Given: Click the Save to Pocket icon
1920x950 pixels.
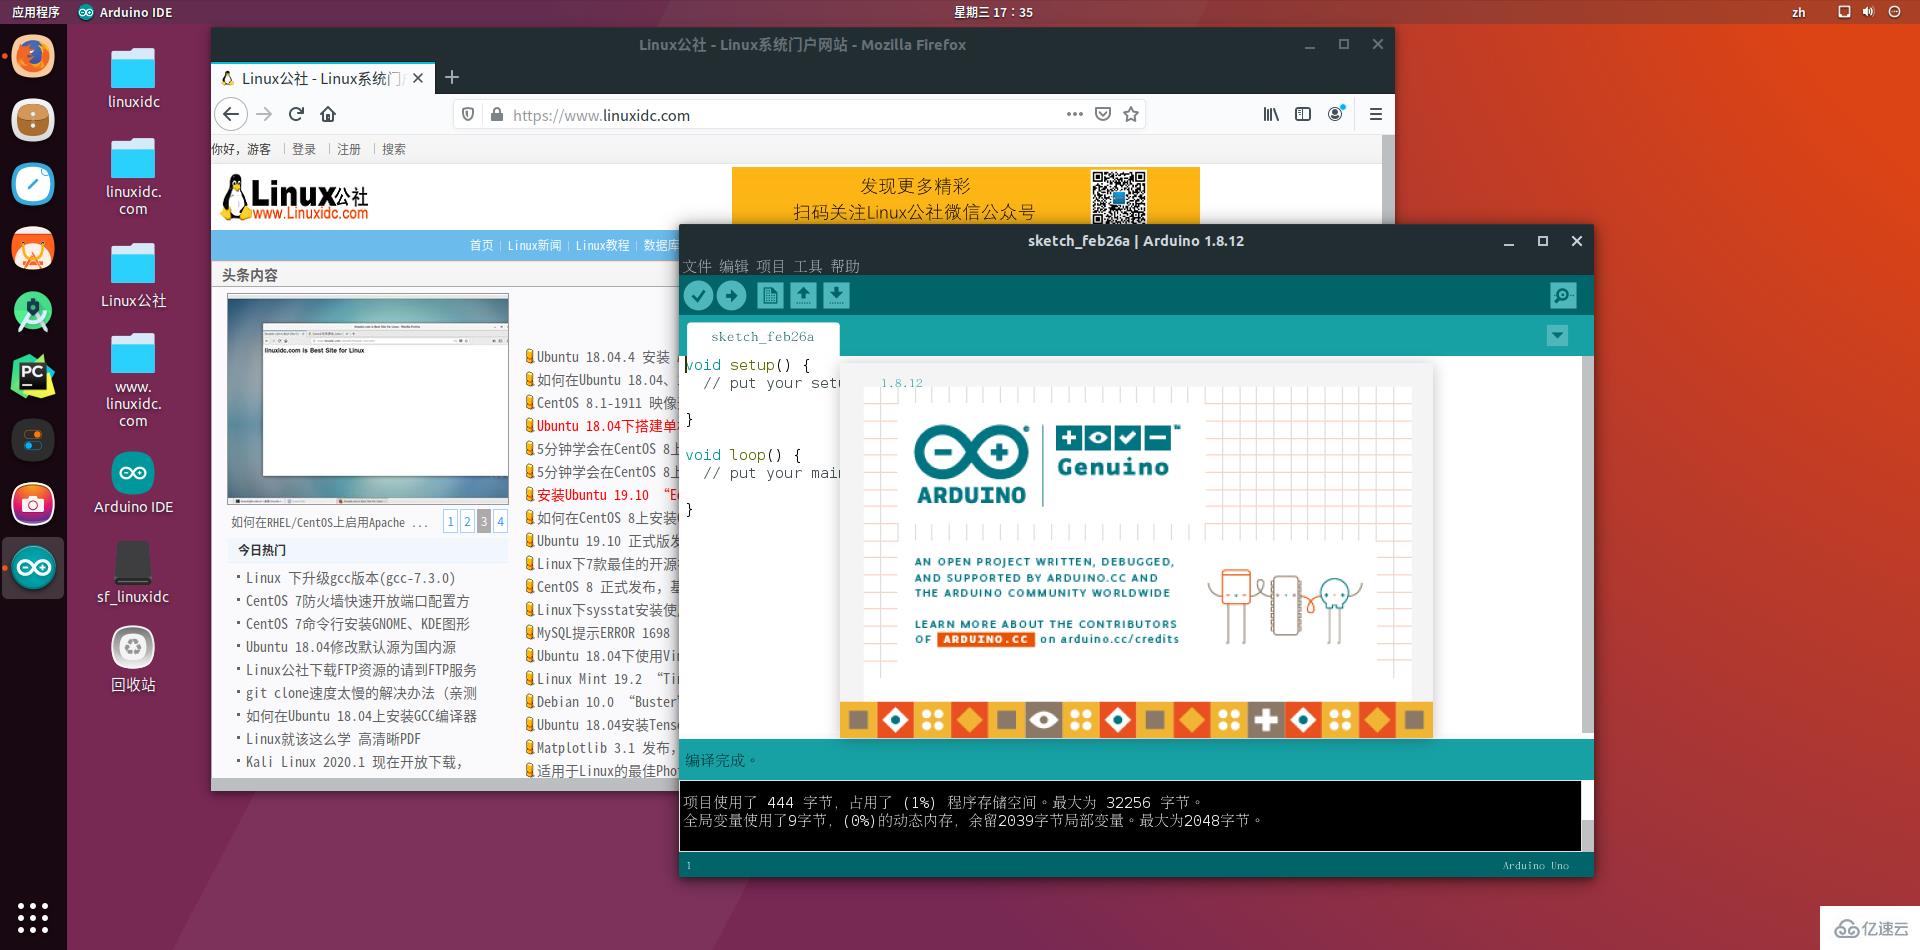Looking at the screenshot, I should [x=1103, y=114].
